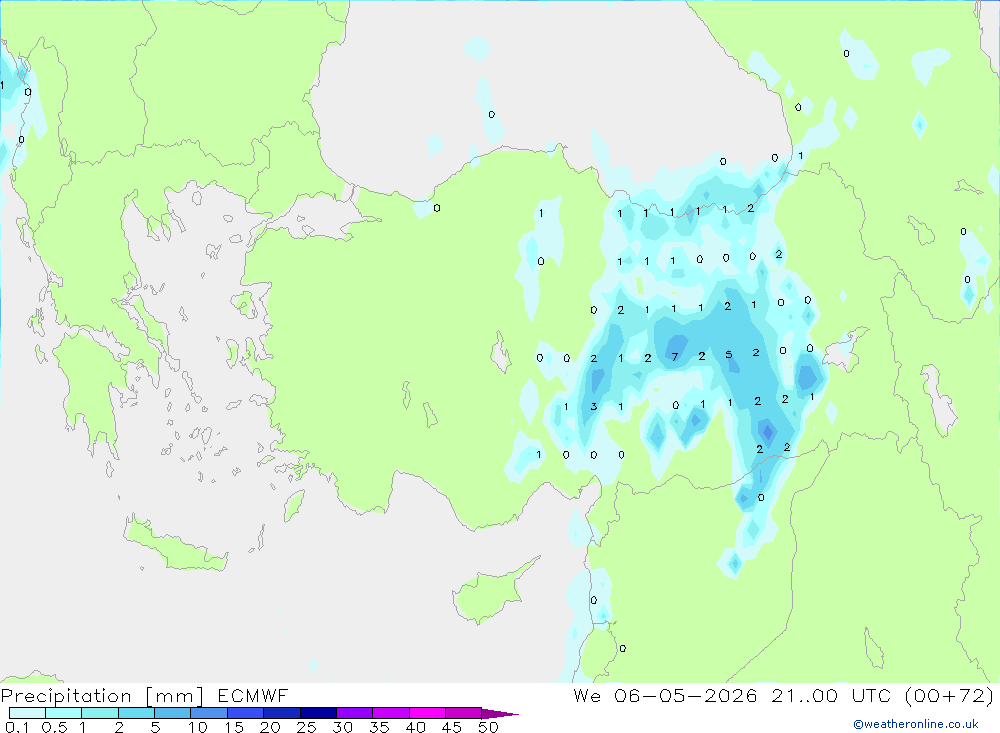This screenshot has width=1000, height=733.
Task: Click the purple arrow end of the legend
Action: point(500,713)
